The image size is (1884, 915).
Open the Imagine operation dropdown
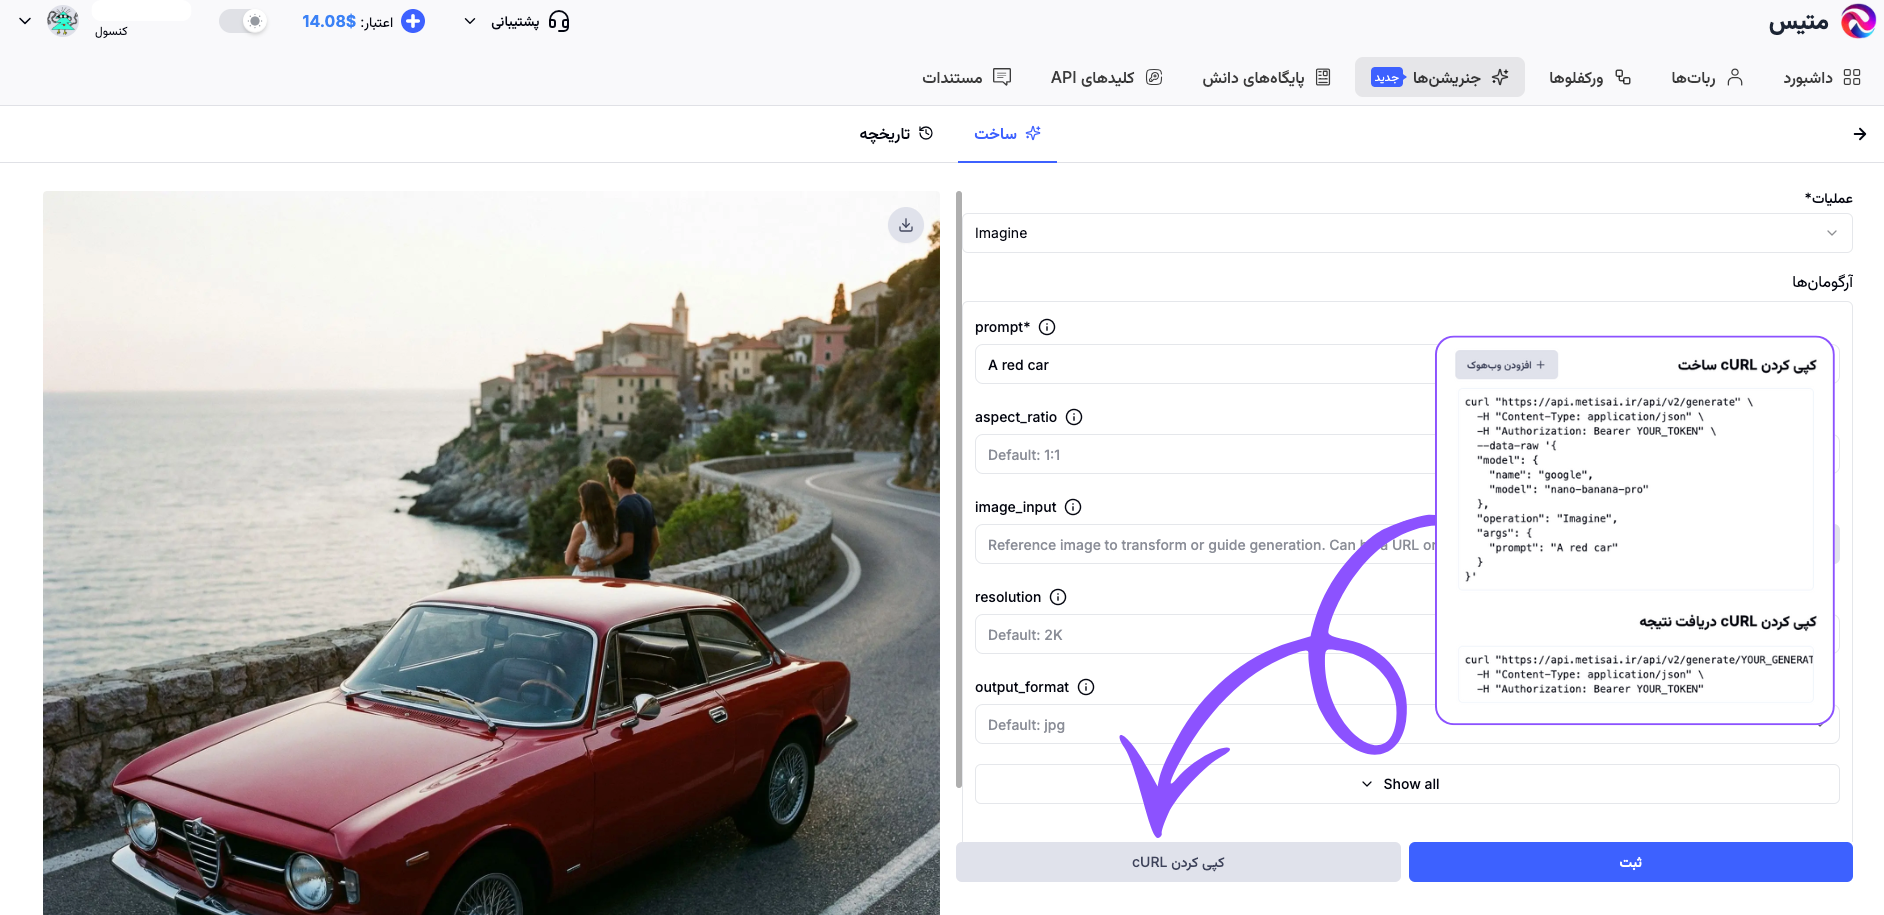[x=1407, y=233]
